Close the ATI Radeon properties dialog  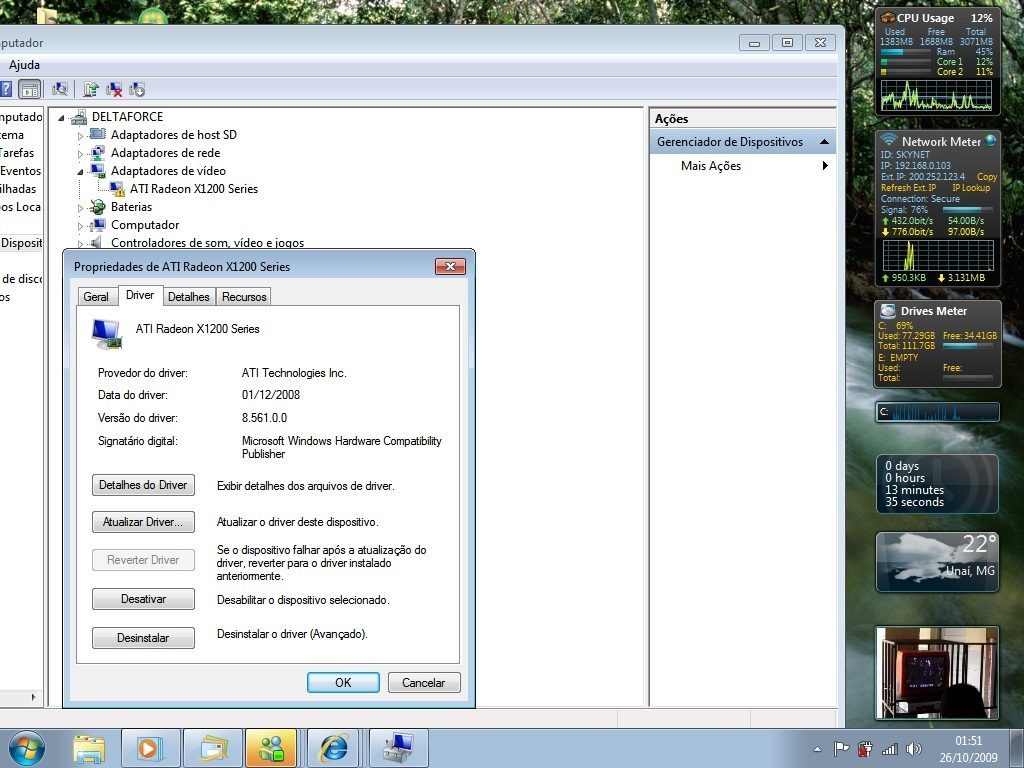(x=451, y=266)
